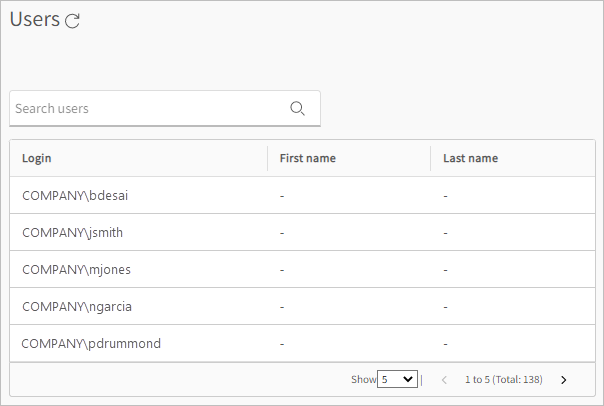Click Last name cell in pdrummond row
Image resolution: width=604 pixels, height=406 pixels.
click(446, 343)
